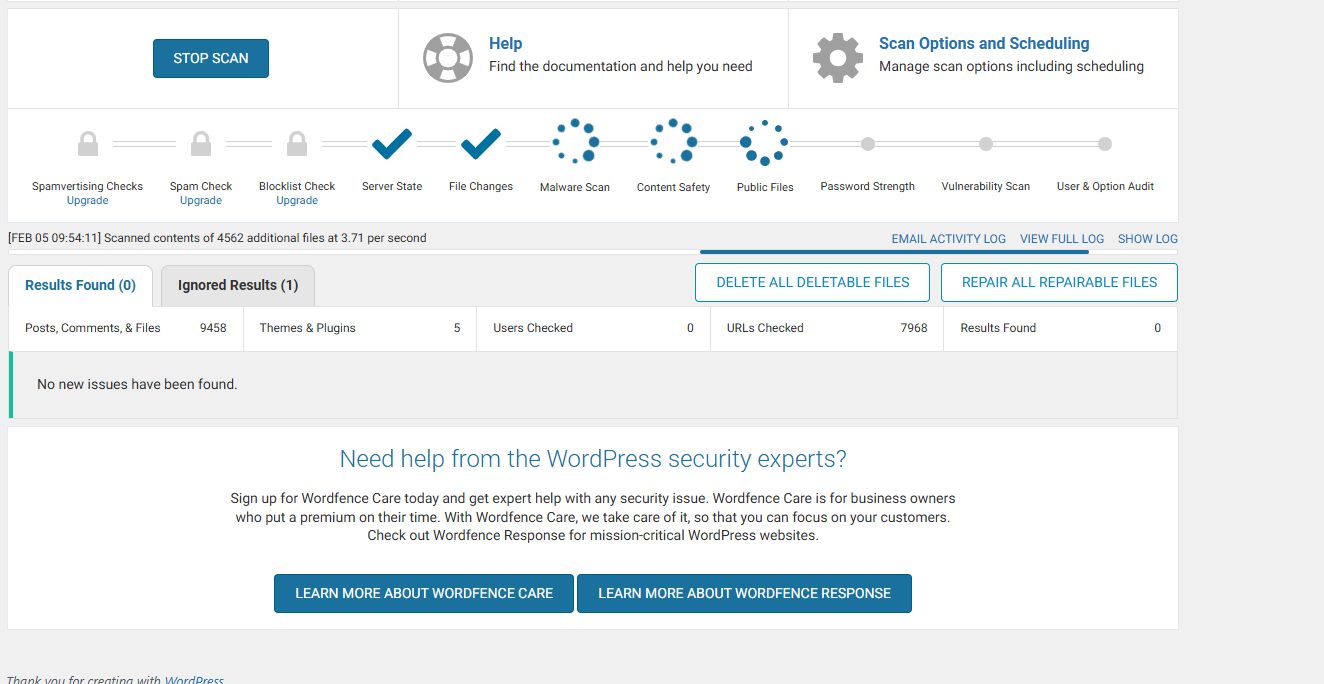
Task: Click Upgrade link under Spamvertising Checks
Action: [87, 200]
